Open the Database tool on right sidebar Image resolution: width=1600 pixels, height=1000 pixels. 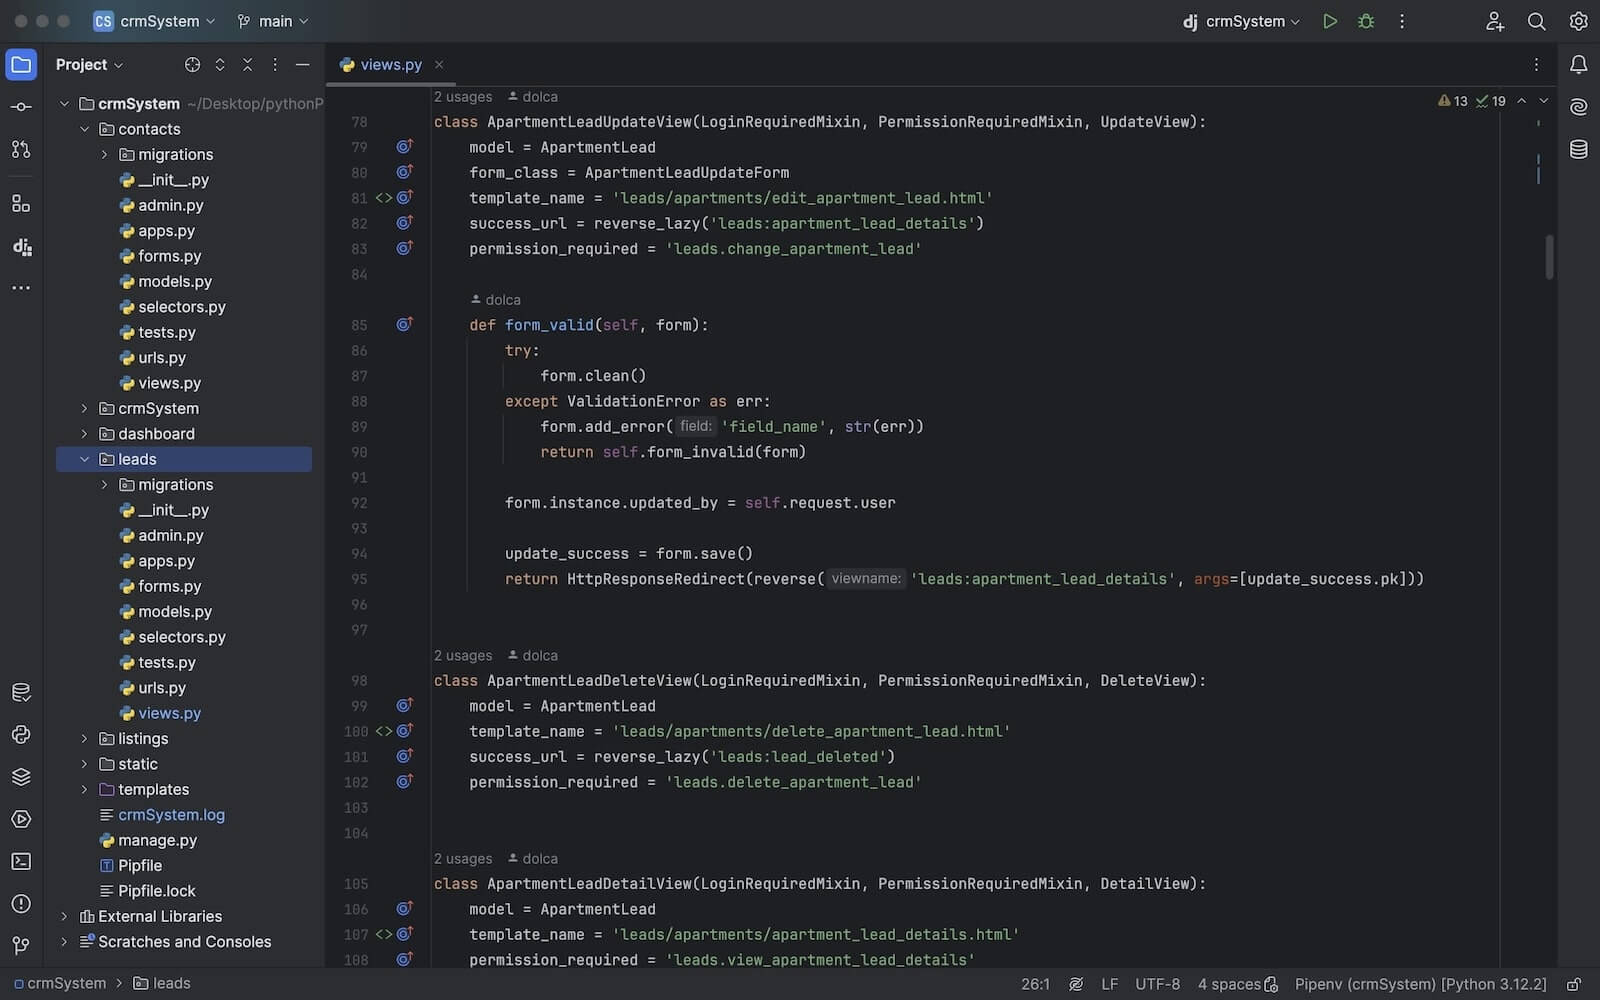pyautogui.click(x=1578, y=150)
